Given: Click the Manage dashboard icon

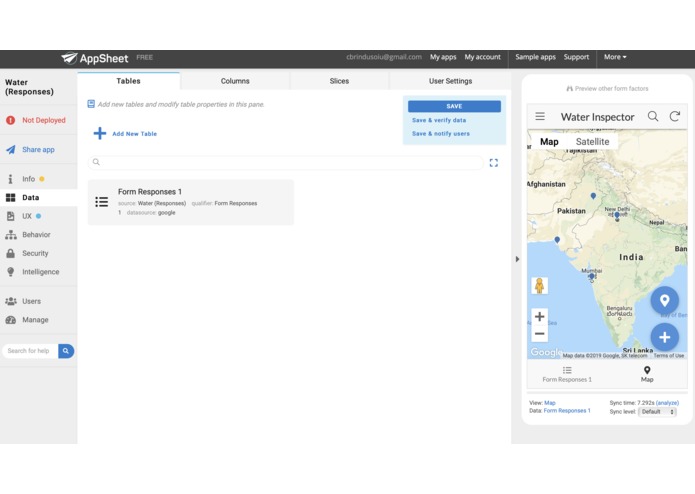Looking at the screenshot, I should coord(11,320).
